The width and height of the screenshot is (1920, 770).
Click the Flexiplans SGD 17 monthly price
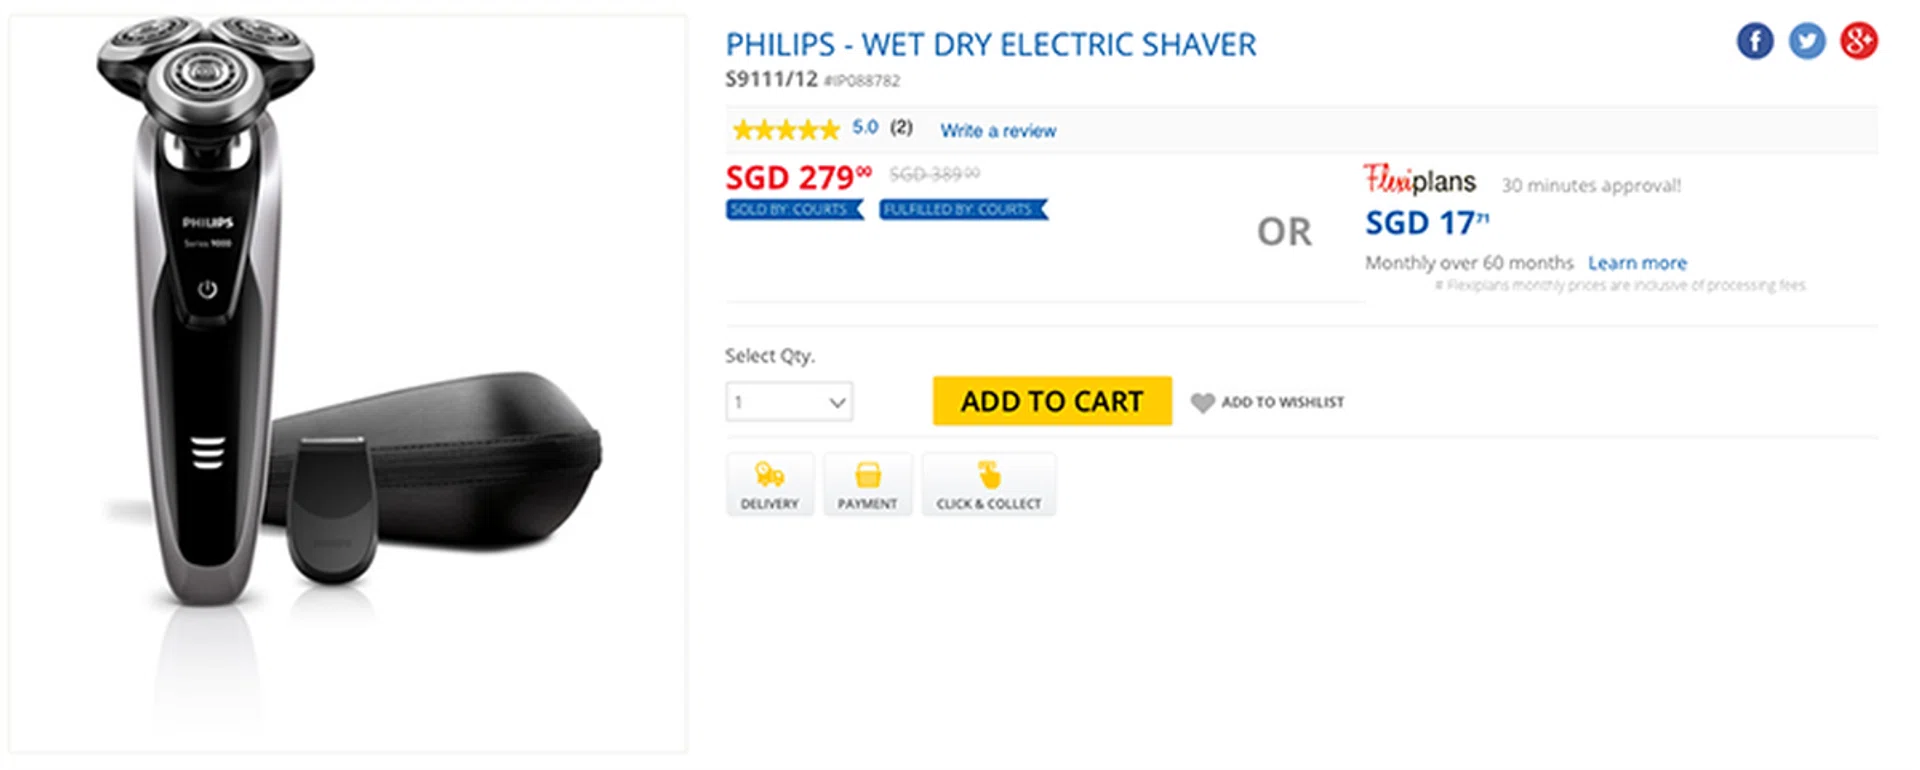1427,223
